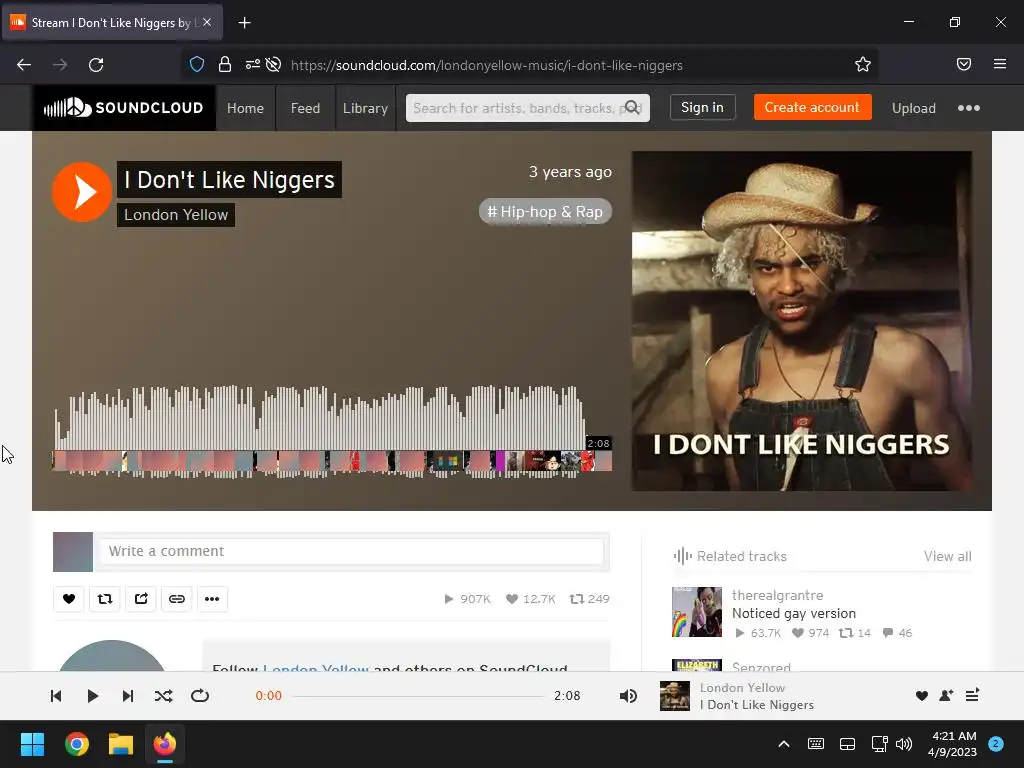This screenshot has height=768, width=1024.
Task: Click the 'Noticed gay version' track thumbnail
Action: [x=697, y=612]
